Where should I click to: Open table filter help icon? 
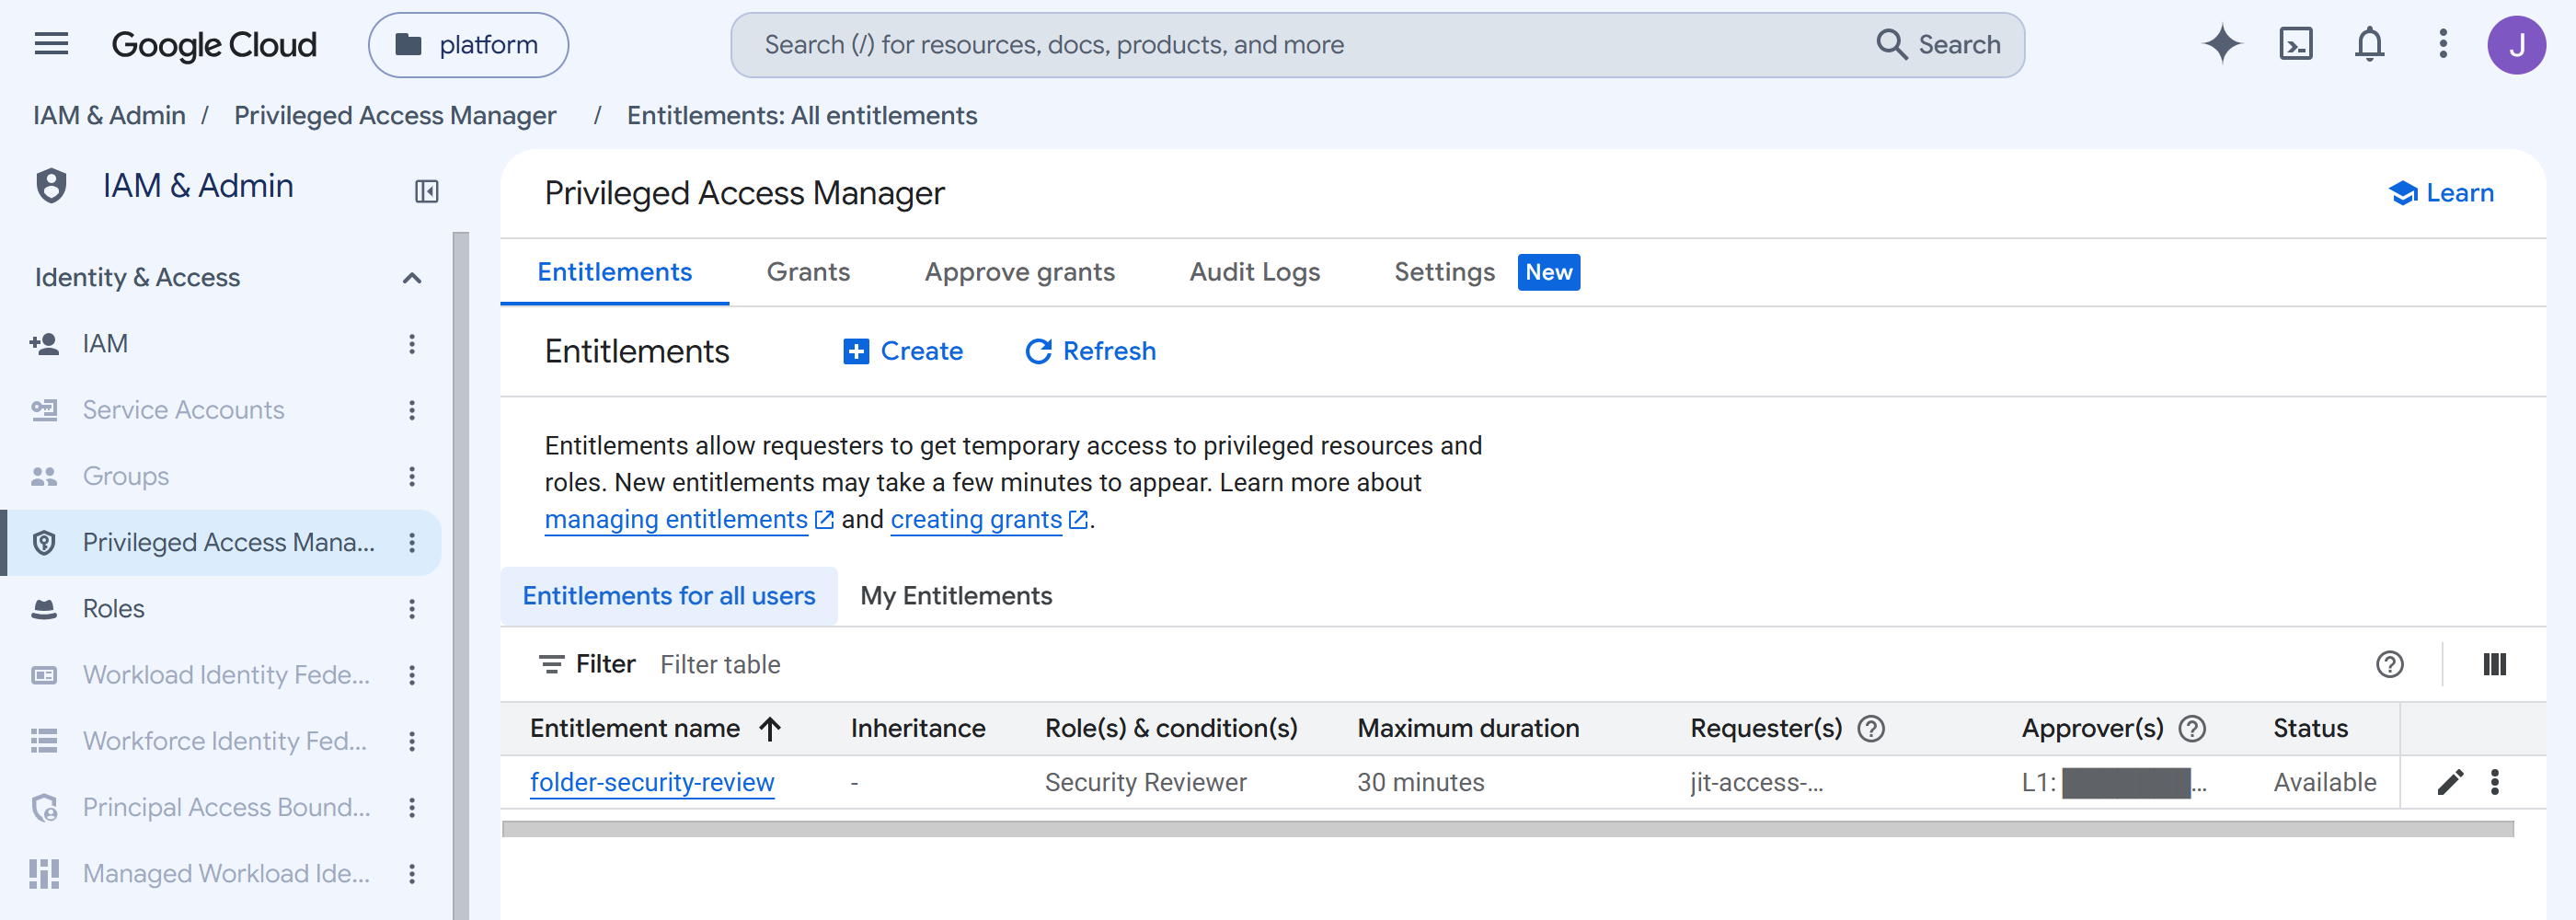click(x=2390, y=664)
